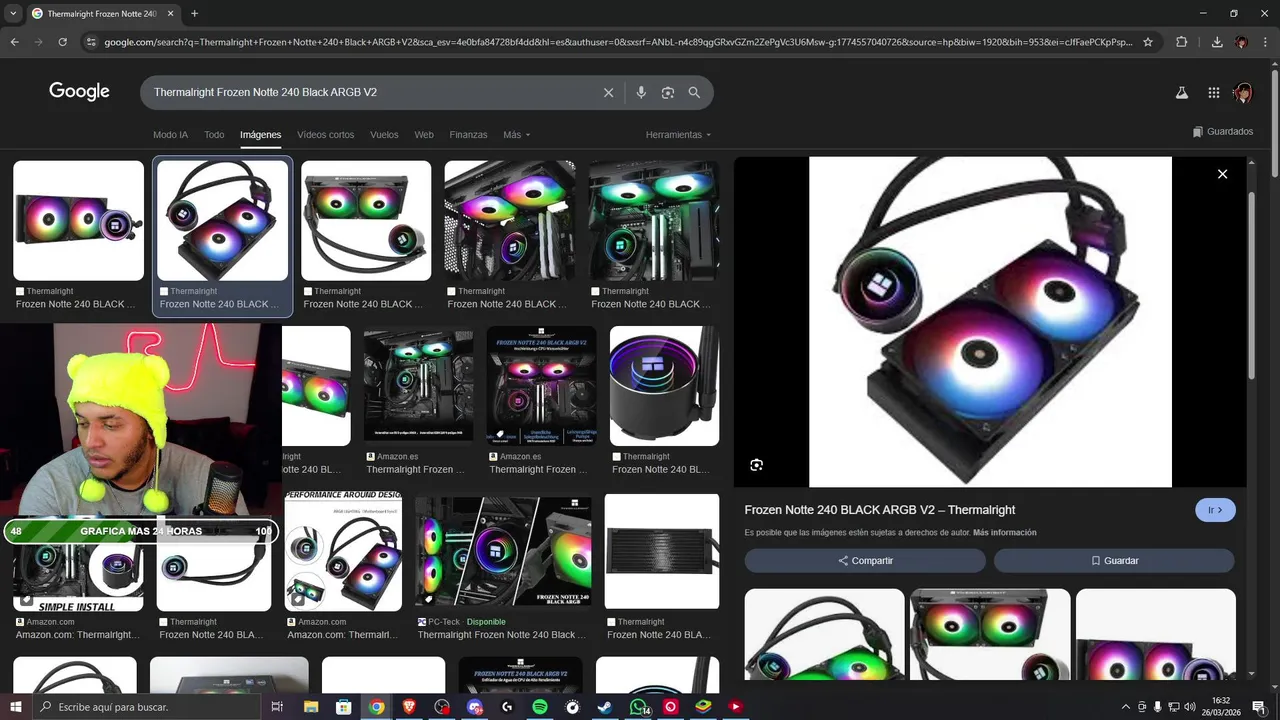This screenshot has height=720, width=1280.
Task: Search inside preview image with Lens icon
Action: click(x=757, y=465)
